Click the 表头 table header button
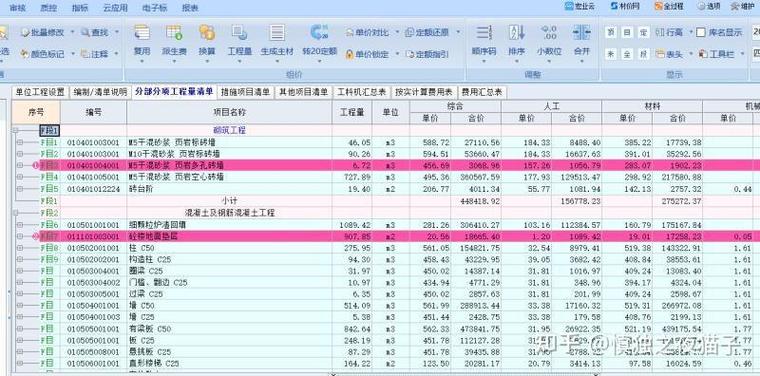The width and height of the screenshot is (760, 376). click(669, 54)
